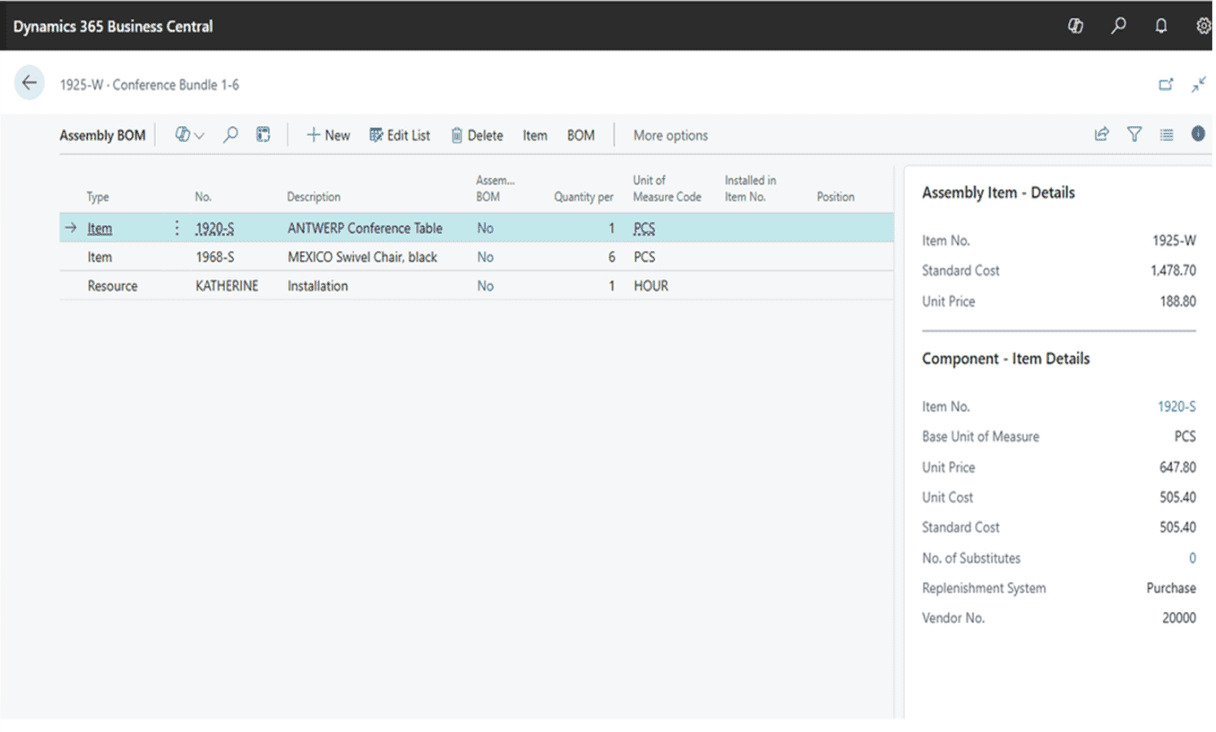Click the analyze view icon beside search
Image resolution: width=1216 pixels, height=732 pixels.
tap(263, 135)
